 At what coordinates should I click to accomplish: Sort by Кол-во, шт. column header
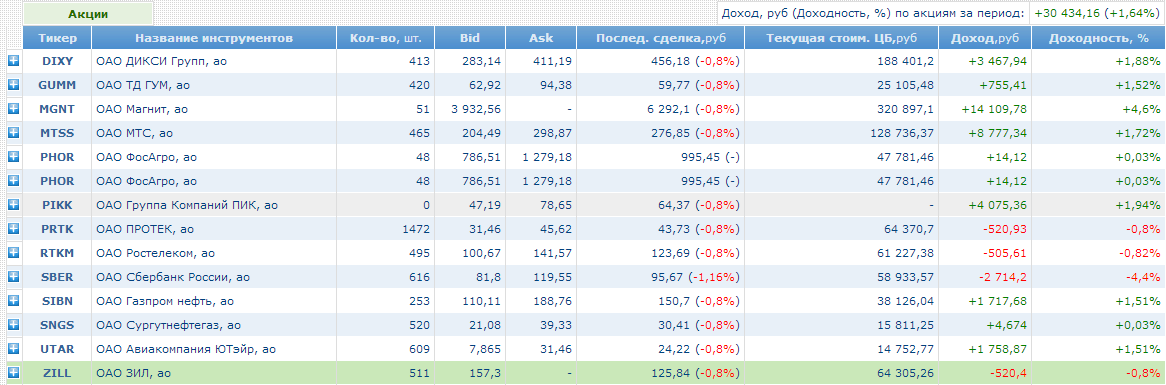point(385,38)
